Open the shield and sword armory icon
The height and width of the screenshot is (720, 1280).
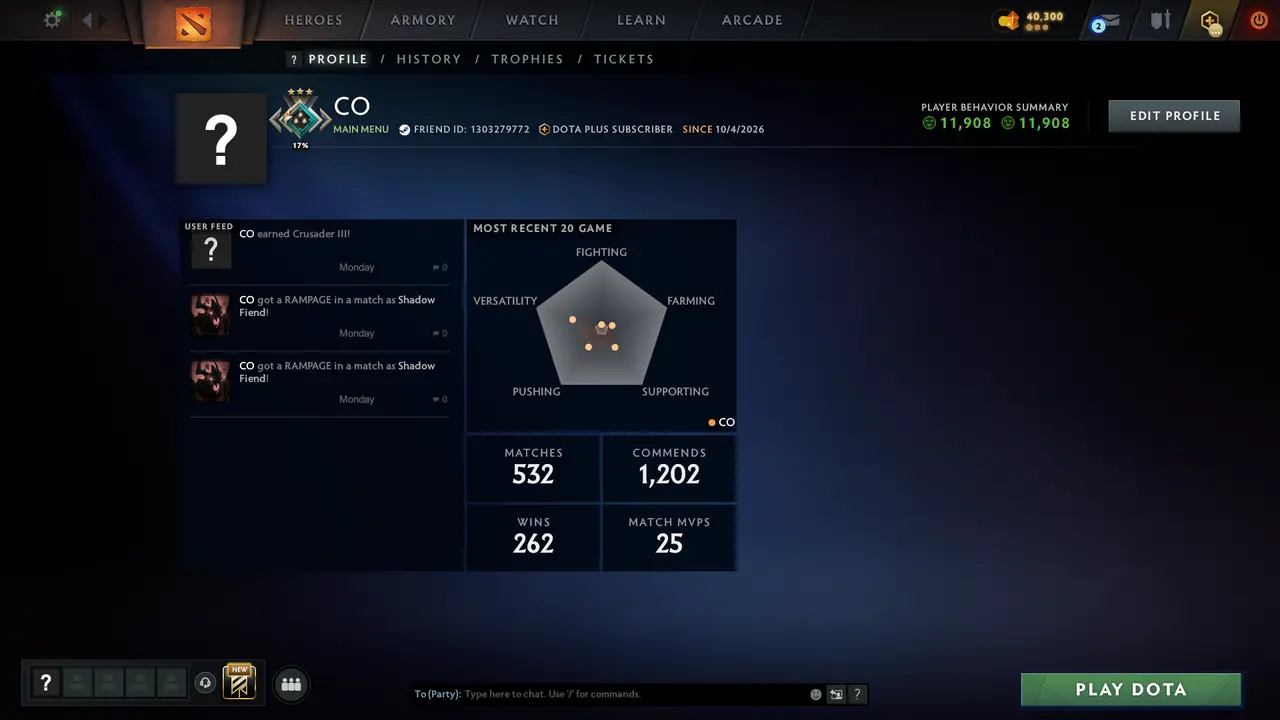coord(1160,20)
